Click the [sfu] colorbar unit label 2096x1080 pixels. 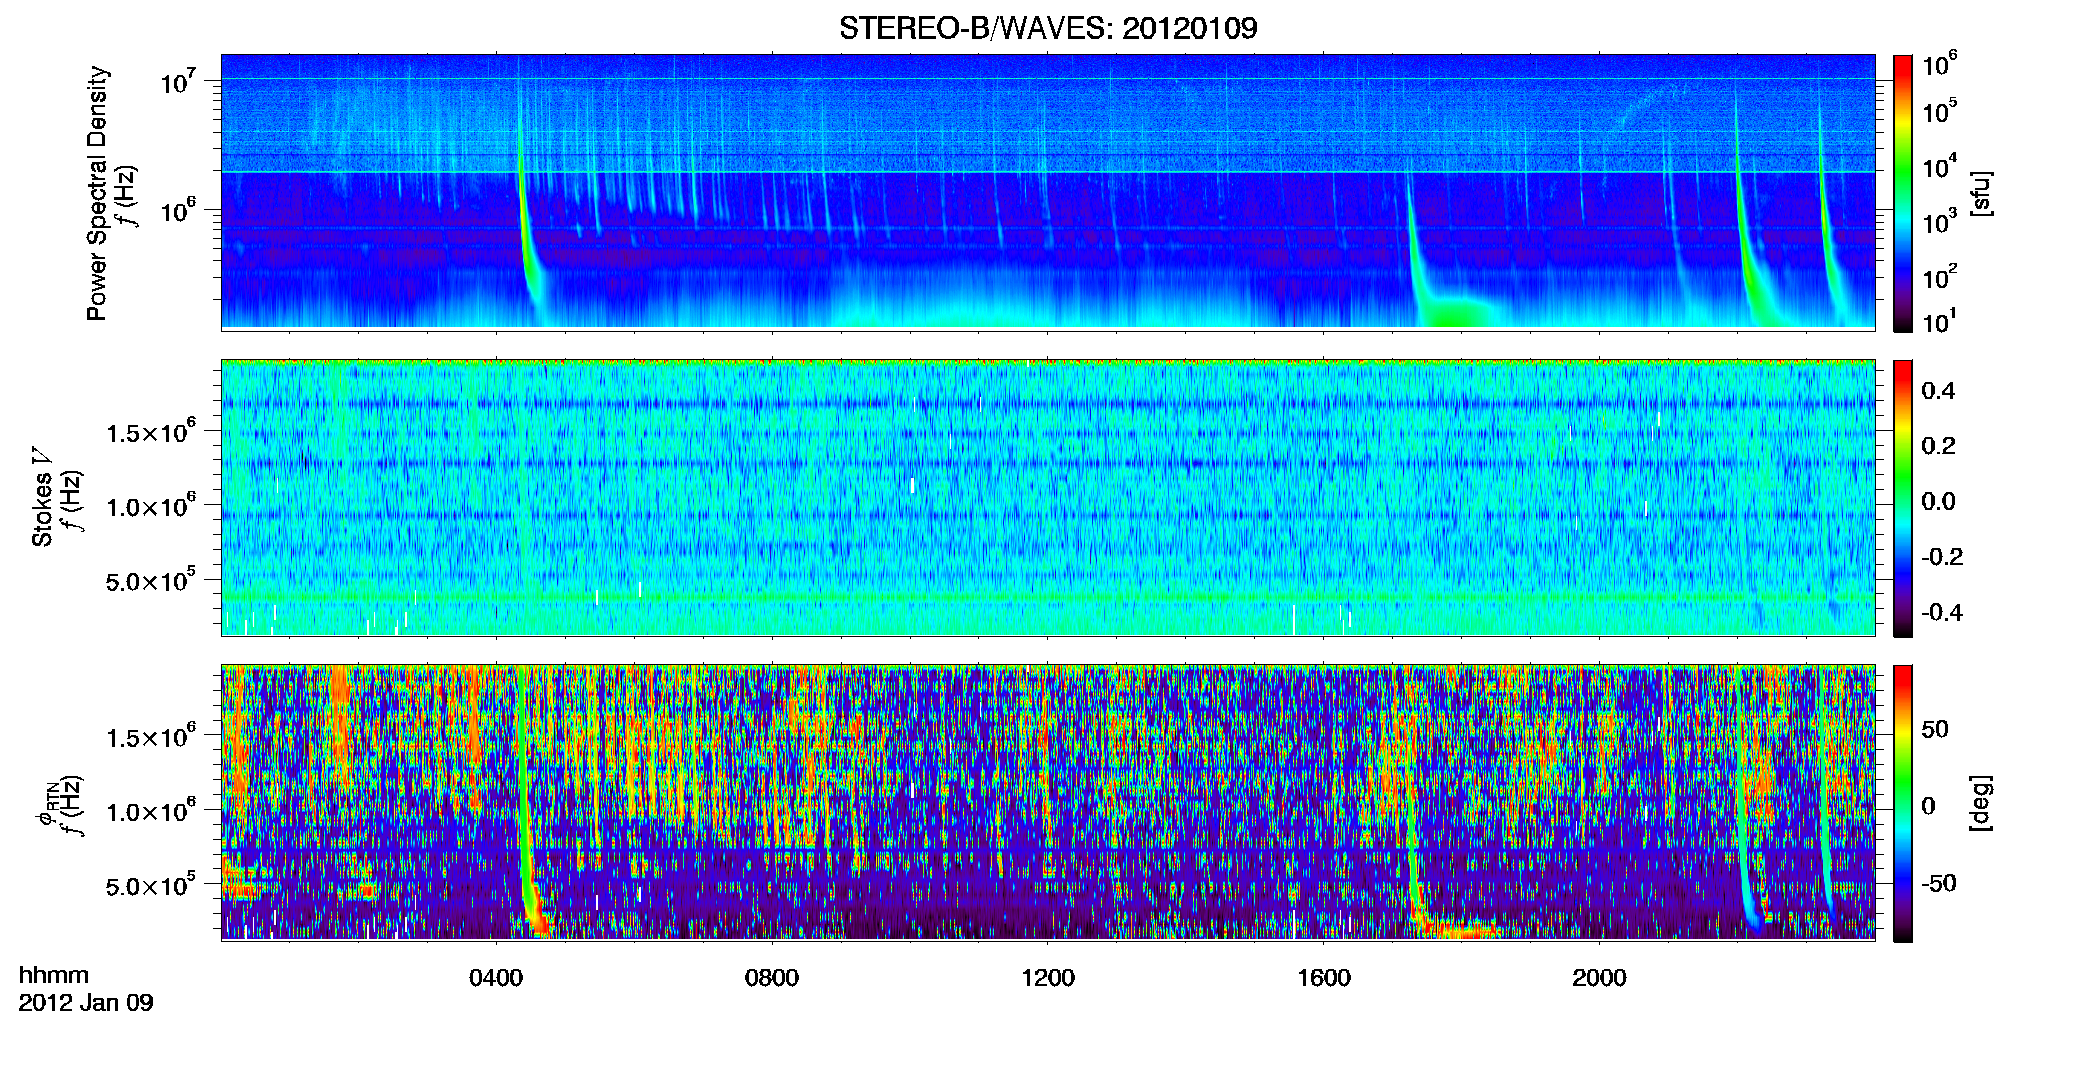1981,193
